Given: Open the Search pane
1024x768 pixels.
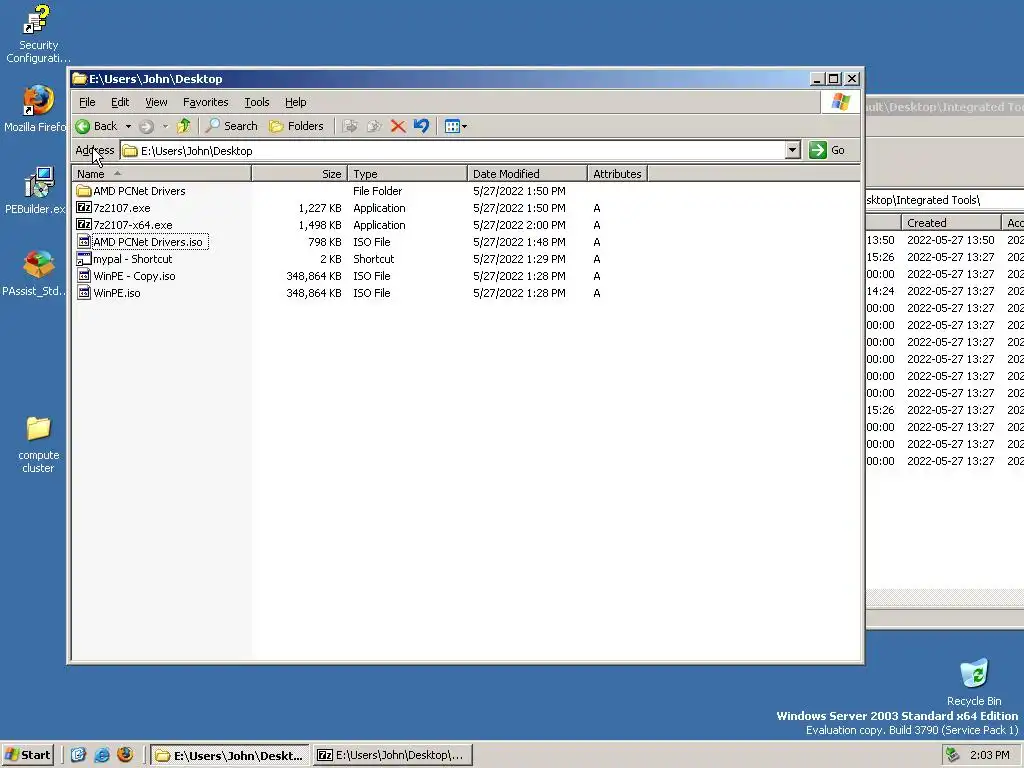Looking at the screenshot, I should point(231,126).
